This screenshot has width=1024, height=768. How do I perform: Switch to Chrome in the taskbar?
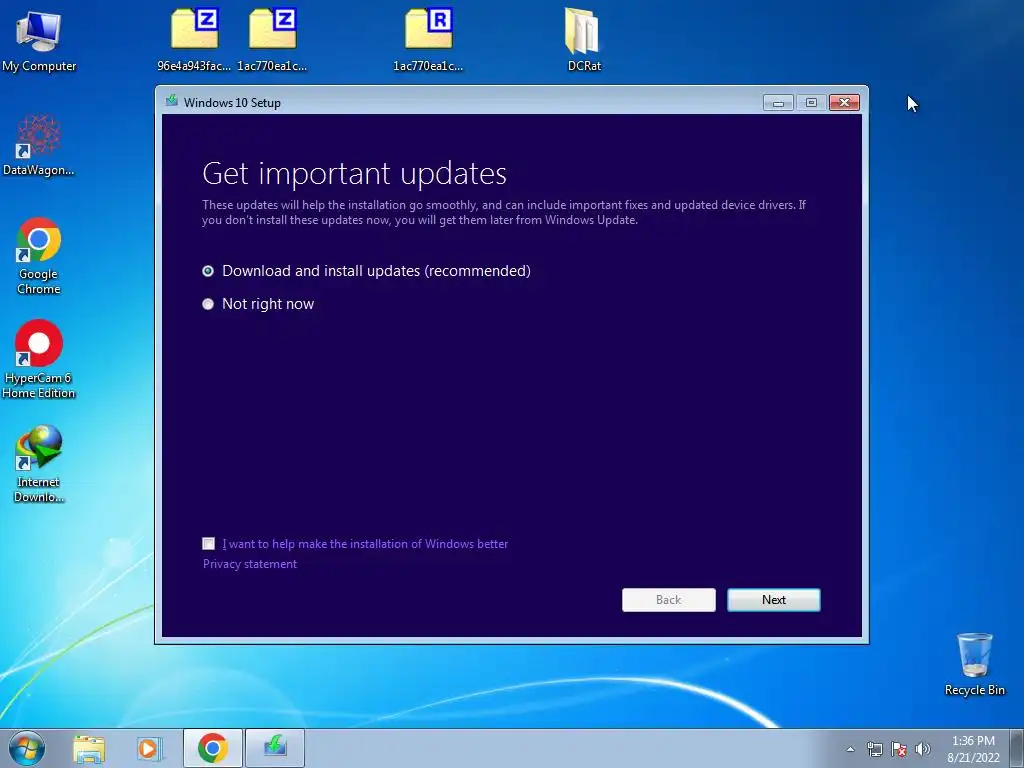213,748
